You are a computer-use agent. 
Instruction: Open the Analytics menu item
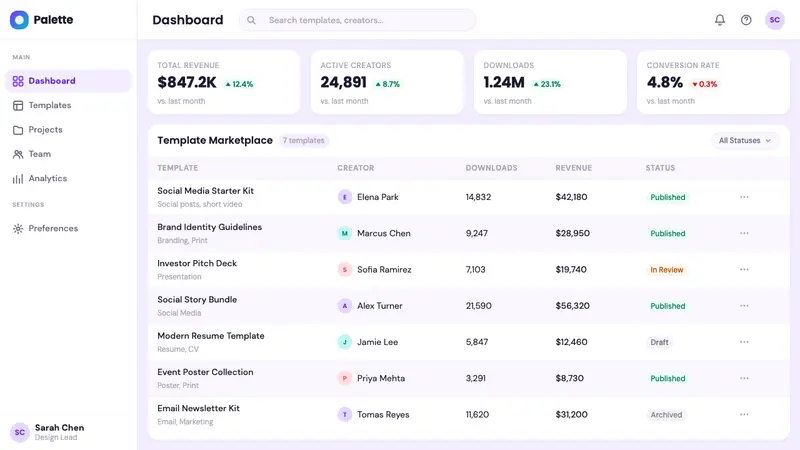click(68, 179)
